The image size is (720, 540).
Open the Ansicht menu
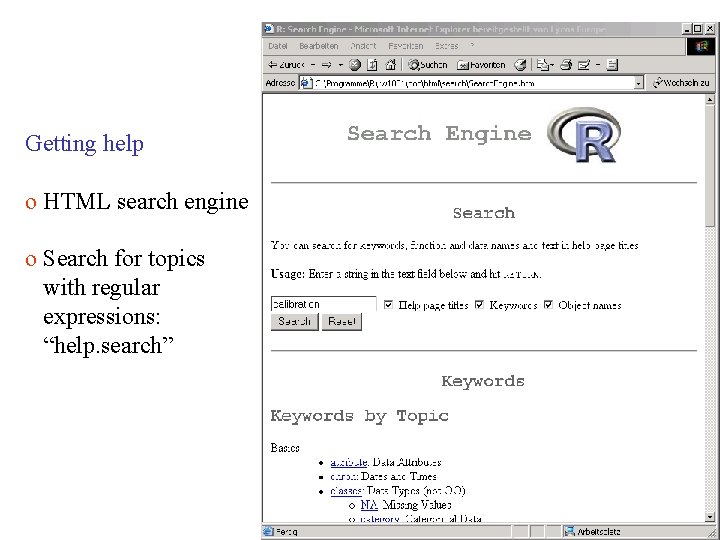(x=363, y=46)
